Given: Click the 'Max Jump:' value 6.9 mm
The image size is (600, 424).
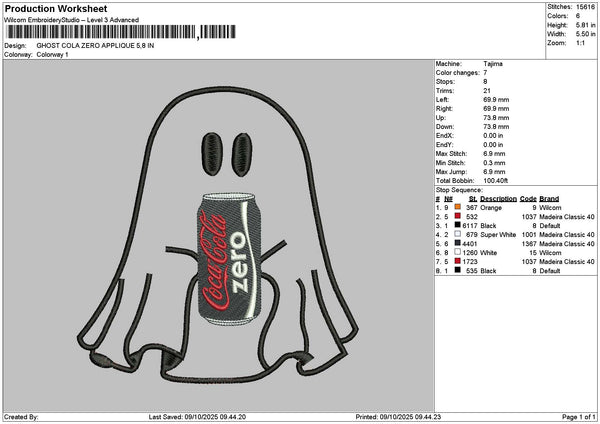Looking at the screenshot, I should (494, 172).
